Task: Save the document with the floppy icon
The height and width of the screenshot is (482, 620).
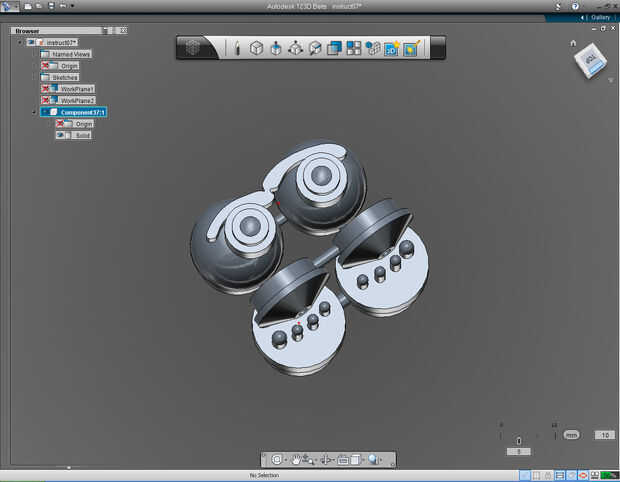Action: (x=51, y=6)
